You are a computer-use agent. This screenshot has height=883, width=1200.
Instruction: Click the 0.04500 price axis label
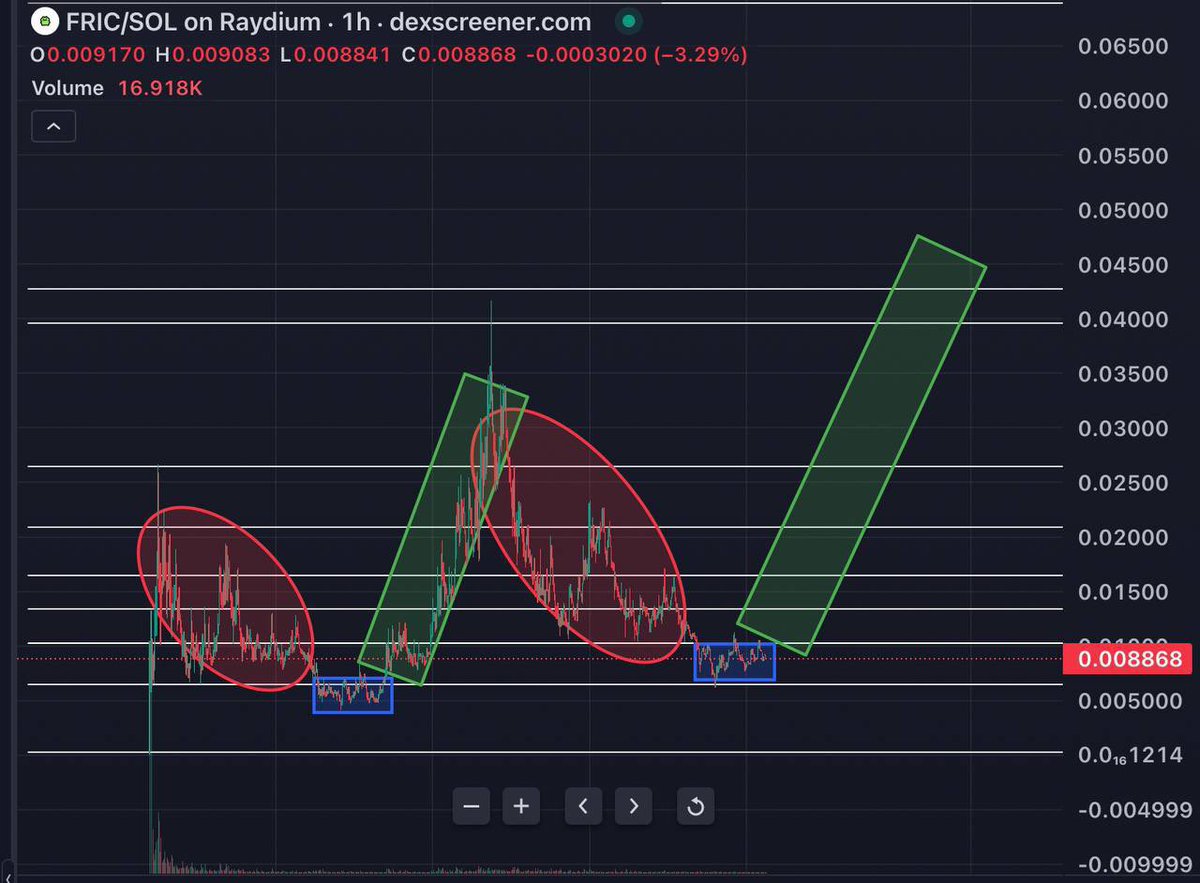click(1124, 265)
